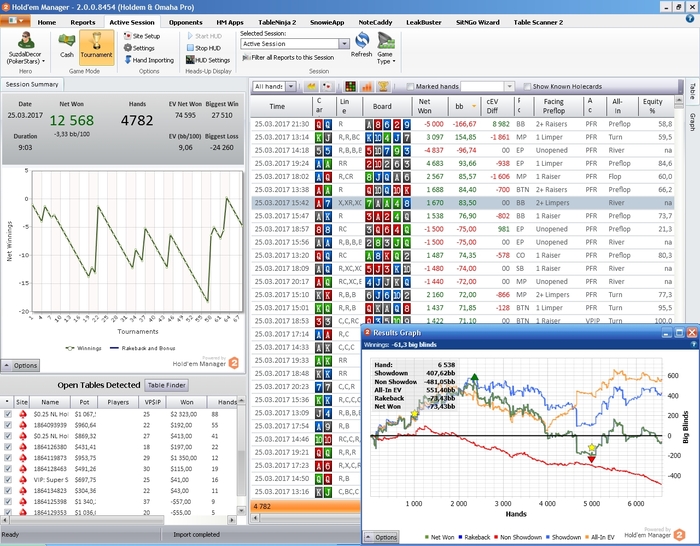Uncheck the VIP: Super S table checkbox
This screenshot has width=700, height=546.
pyautogui.click(x=8, y=479)
